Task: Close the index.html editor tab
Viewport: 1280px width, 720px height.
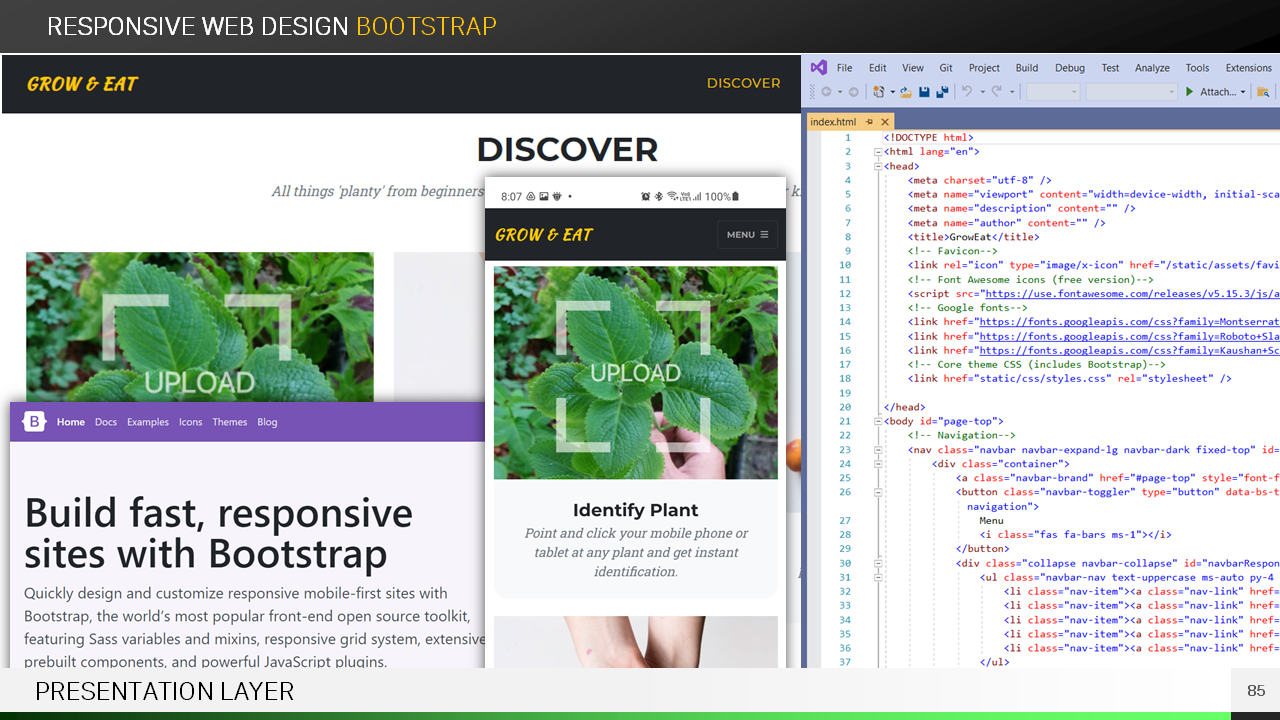Action: tap(885, 122)
